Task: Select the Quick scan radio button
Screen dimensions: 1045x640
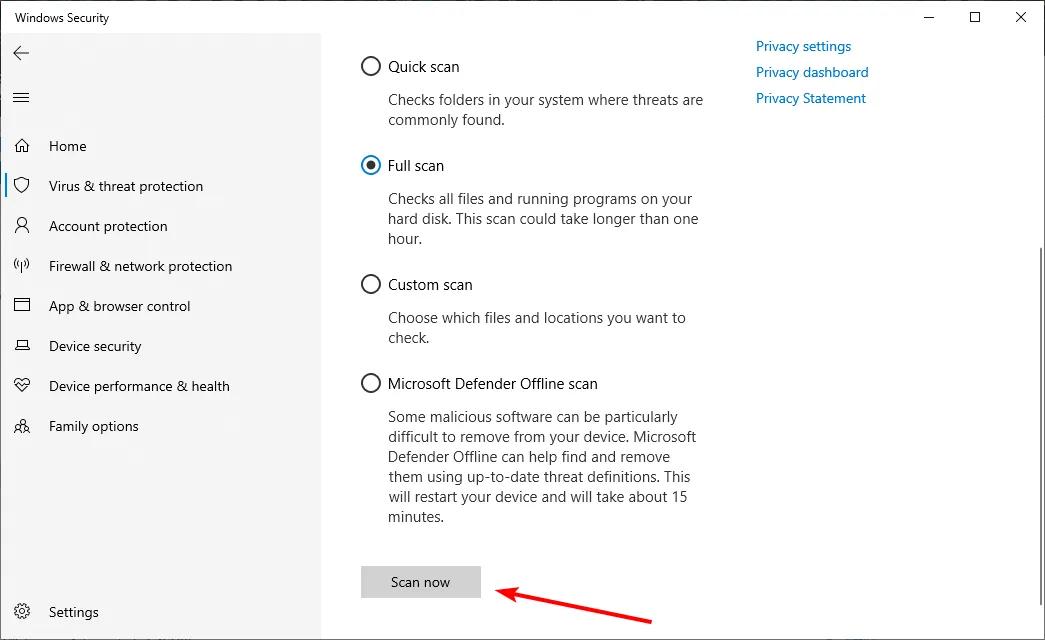Action: coord(371,66)
